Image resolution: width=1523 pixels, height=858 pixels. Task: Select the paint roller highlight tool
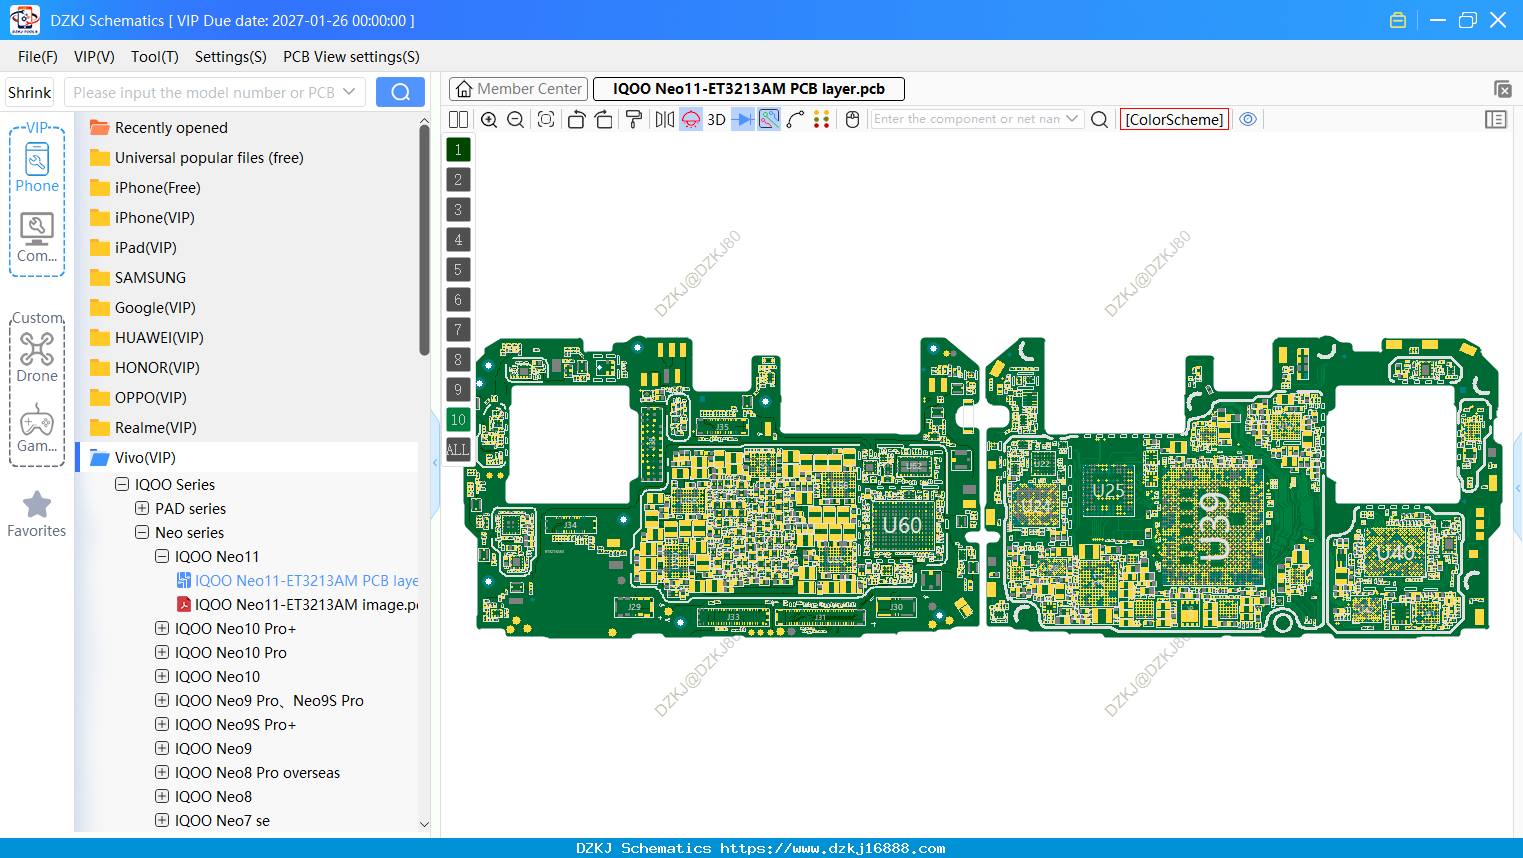pos(634,119)
